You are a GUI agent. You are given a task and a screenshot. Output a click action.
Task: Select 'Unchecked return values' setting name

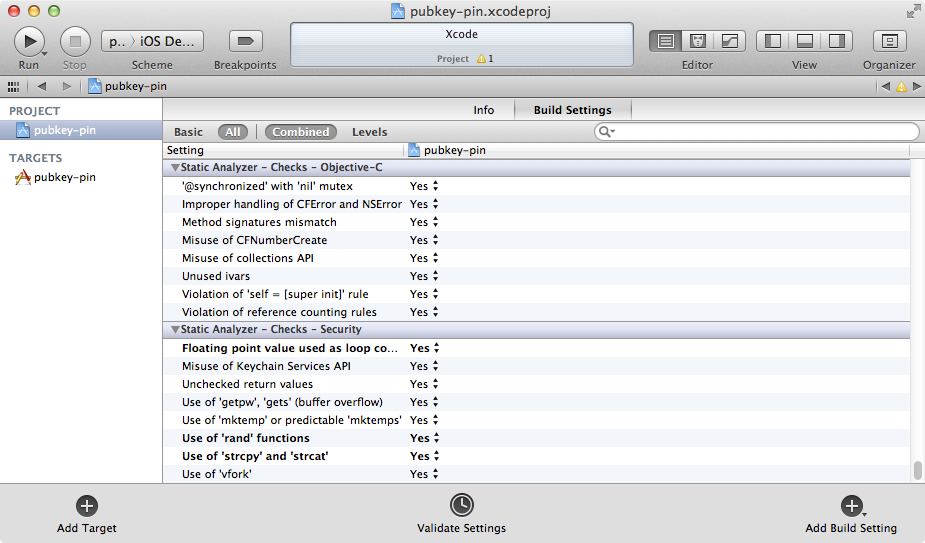pos(247,384)
